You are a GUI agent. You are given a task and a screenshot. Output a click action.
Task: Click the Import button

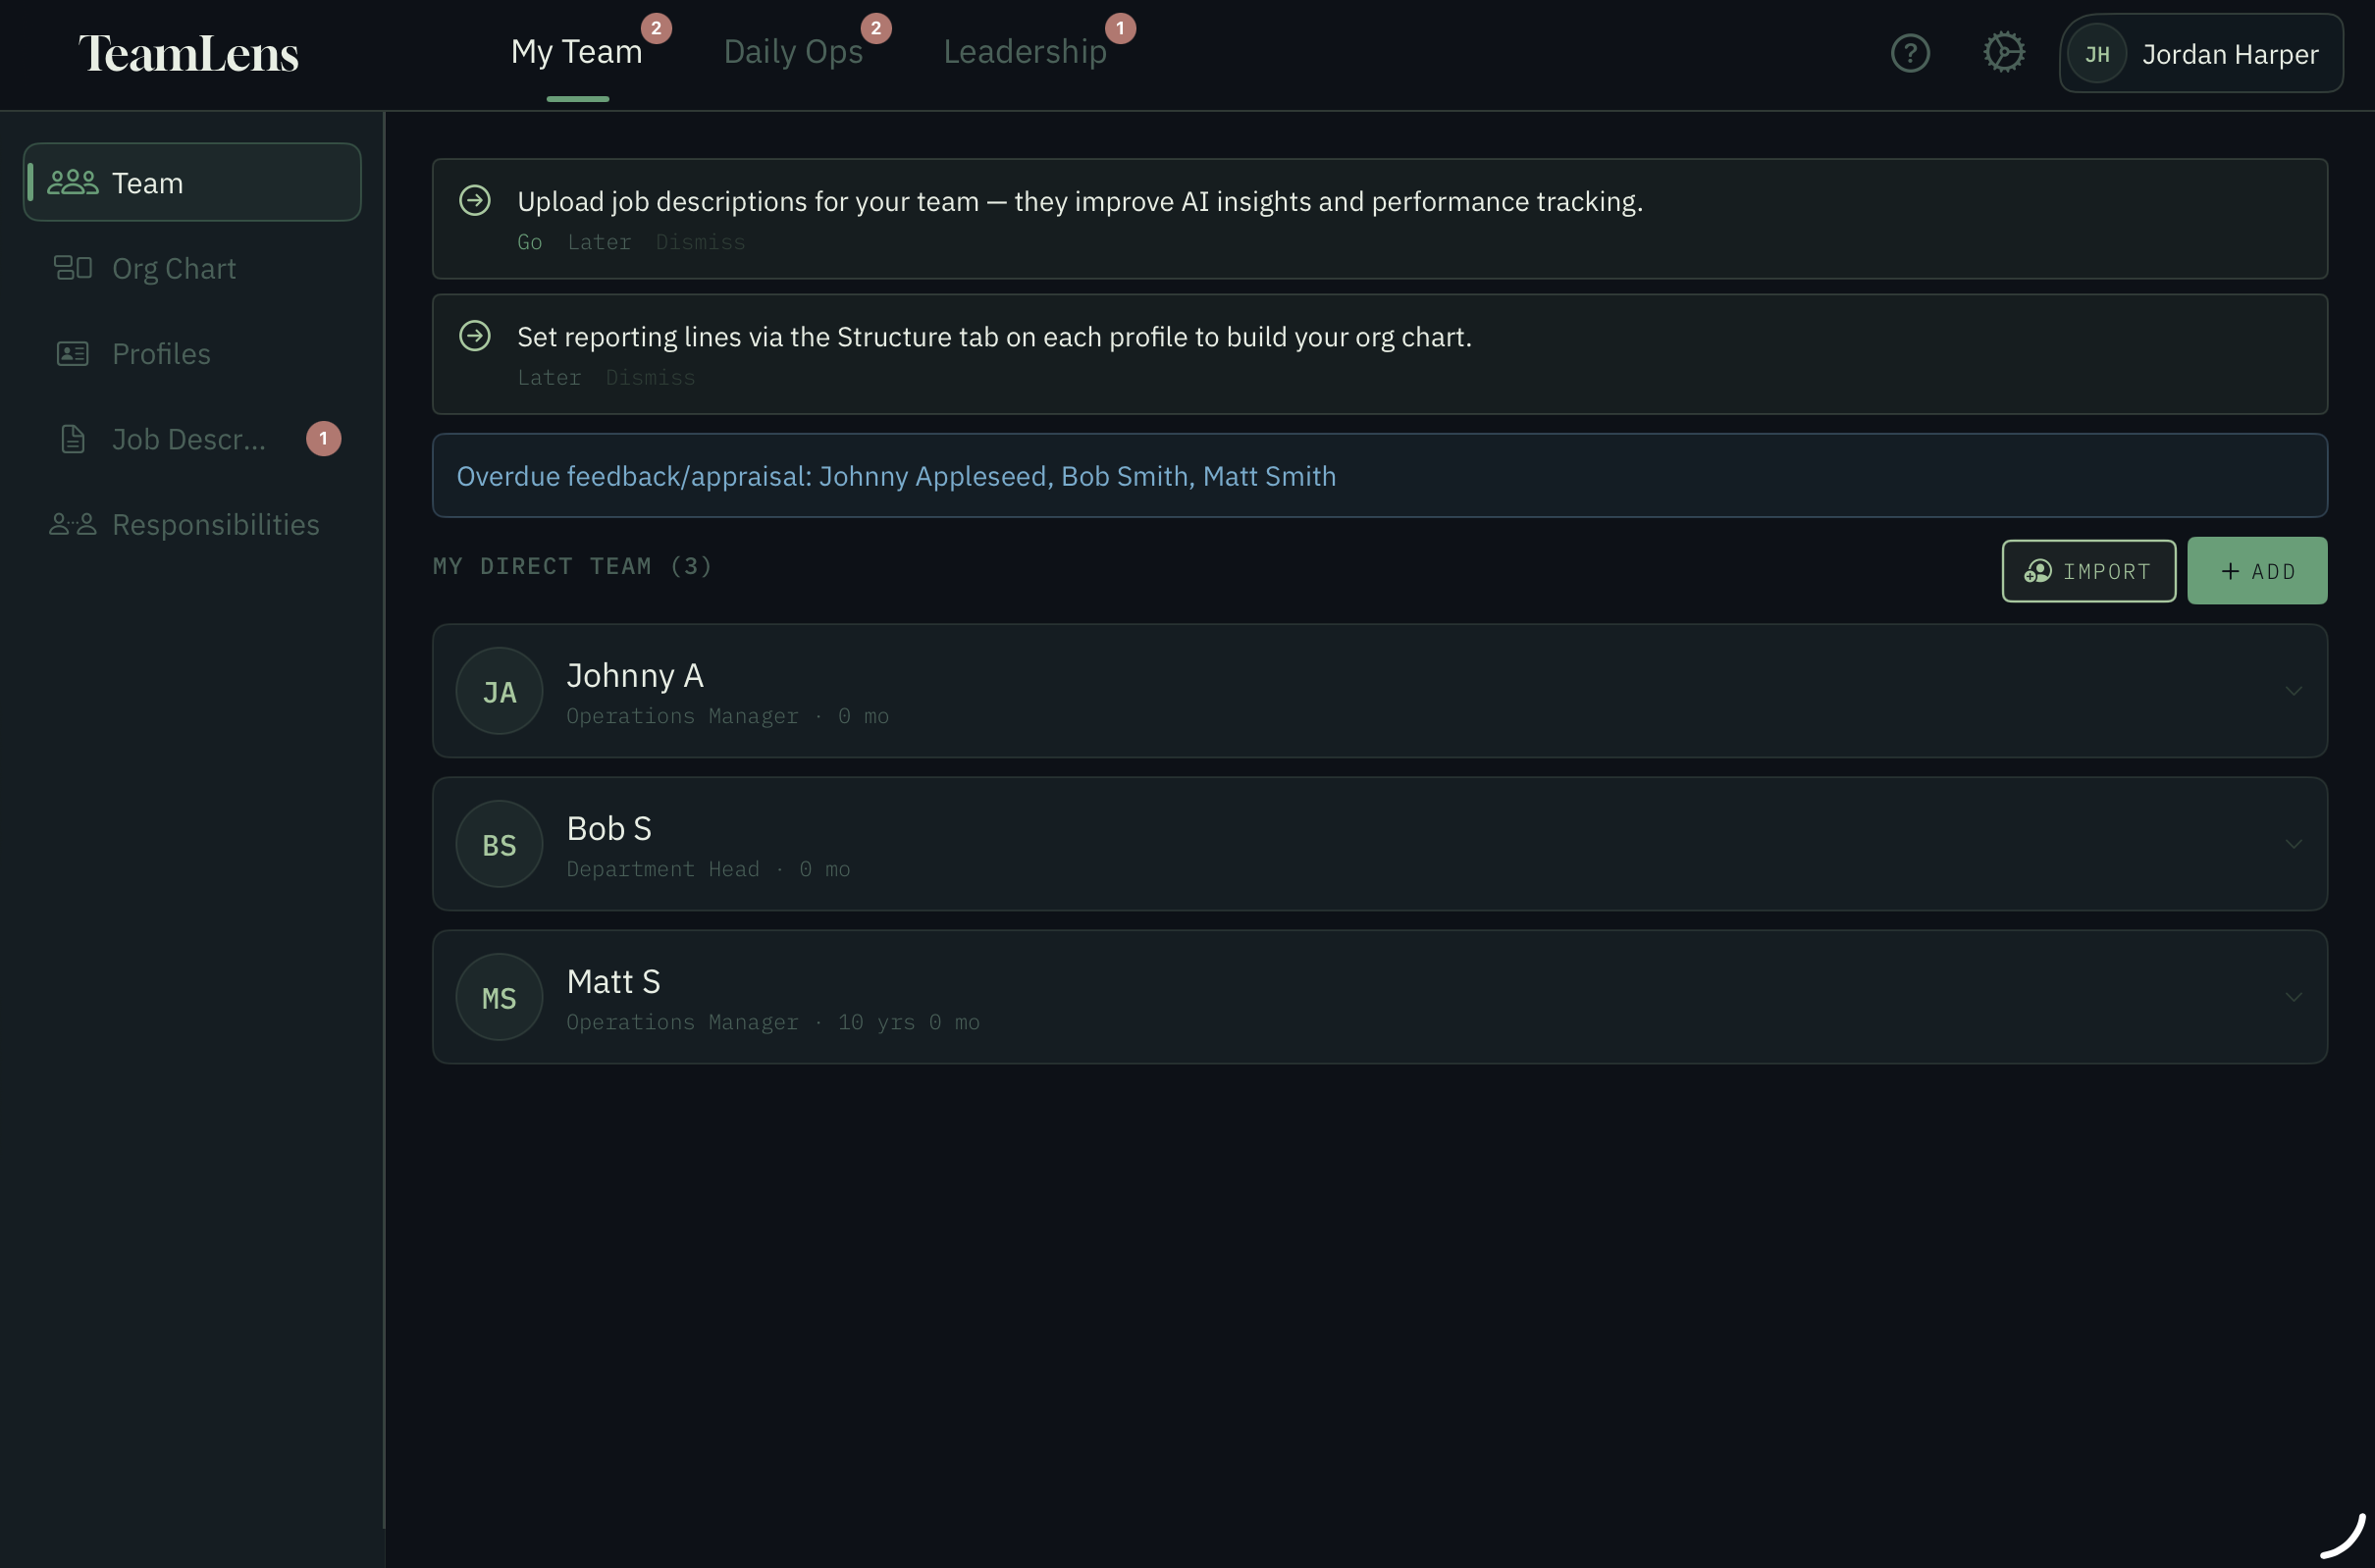pos(2089,571)
